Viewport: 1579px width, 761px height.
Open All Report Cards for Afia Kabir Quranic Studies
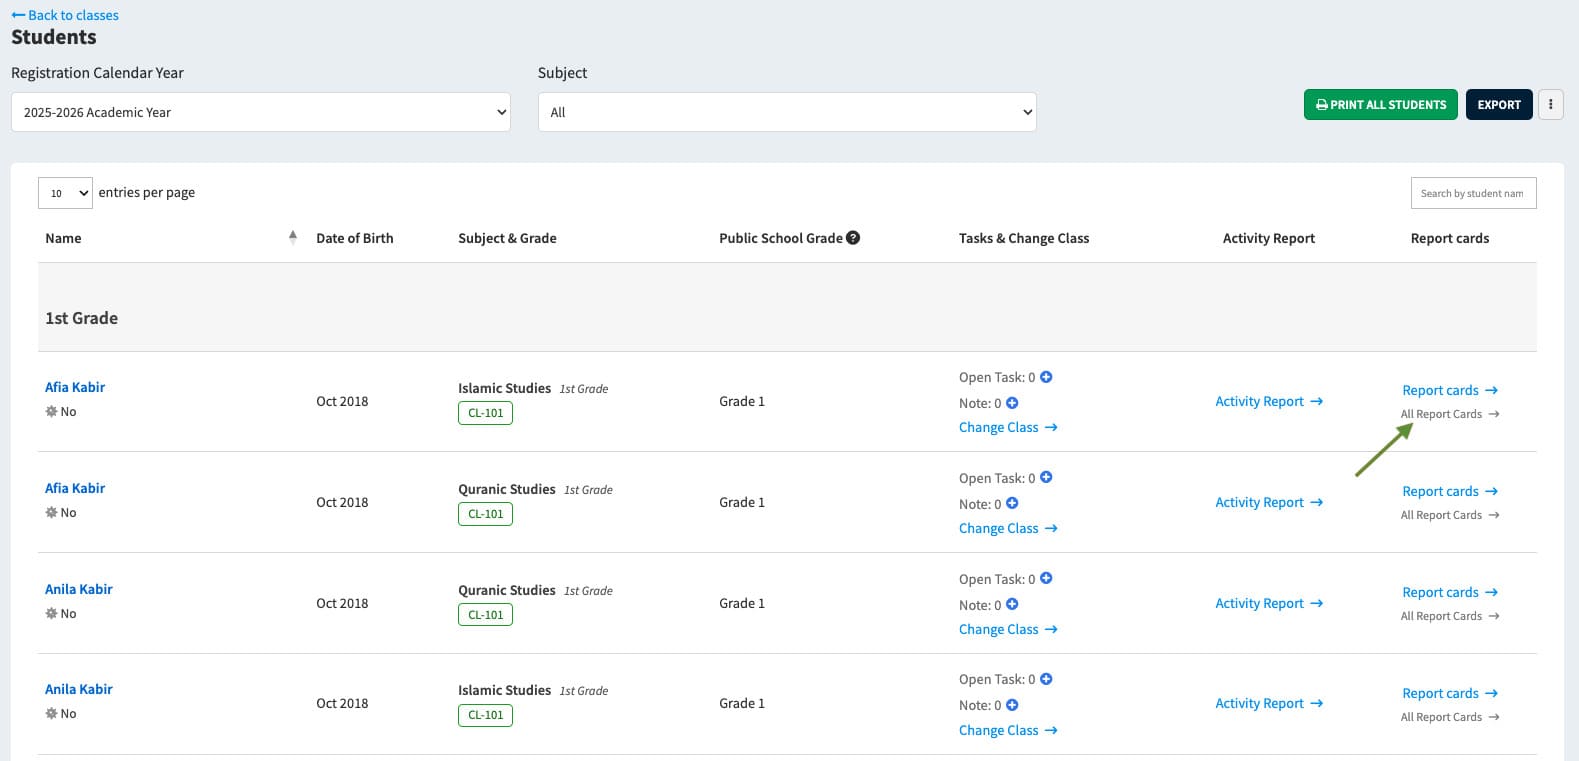click(x=1450, y=515)
